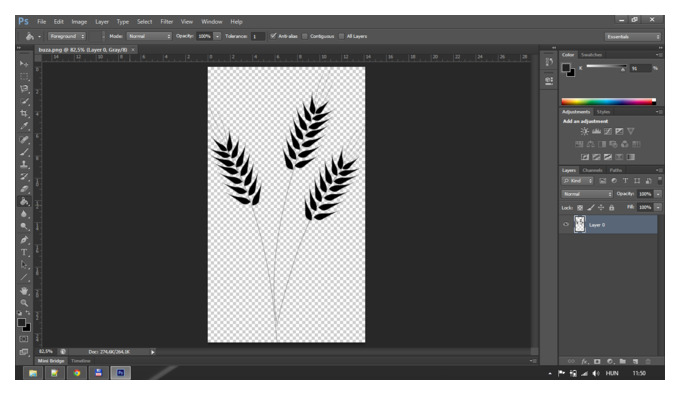Toggle Lock position
The height and width of the screenshot is (395, 680).
click(601, 208)
